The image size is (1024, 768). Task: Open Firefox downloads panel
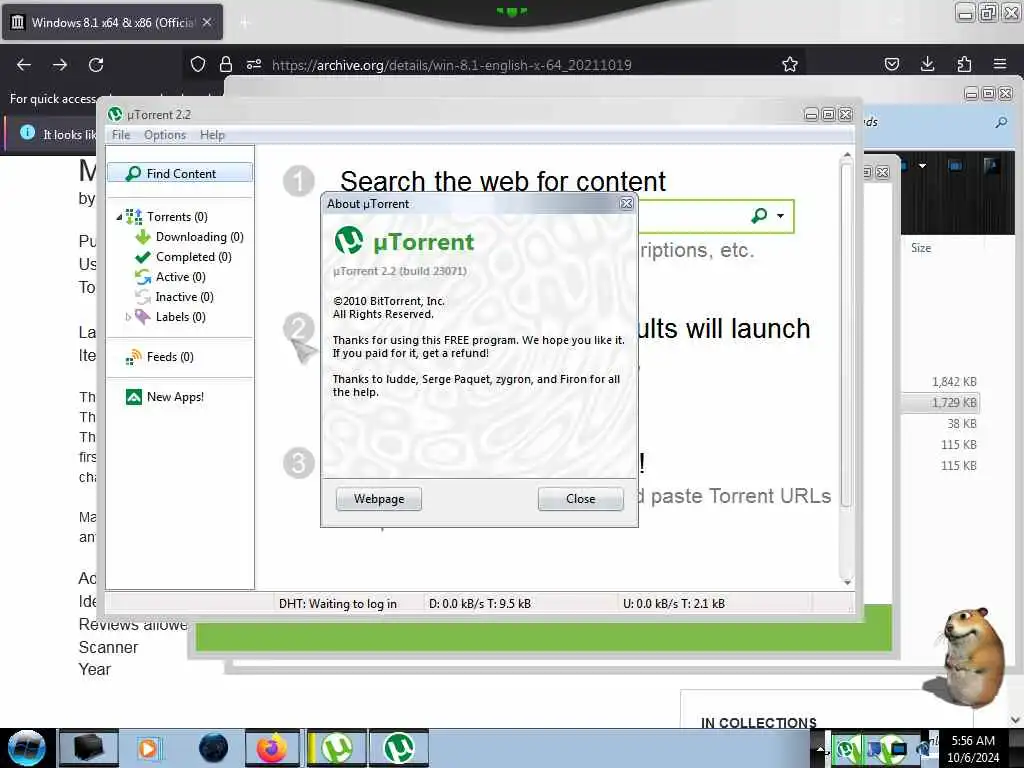point(927,64)
